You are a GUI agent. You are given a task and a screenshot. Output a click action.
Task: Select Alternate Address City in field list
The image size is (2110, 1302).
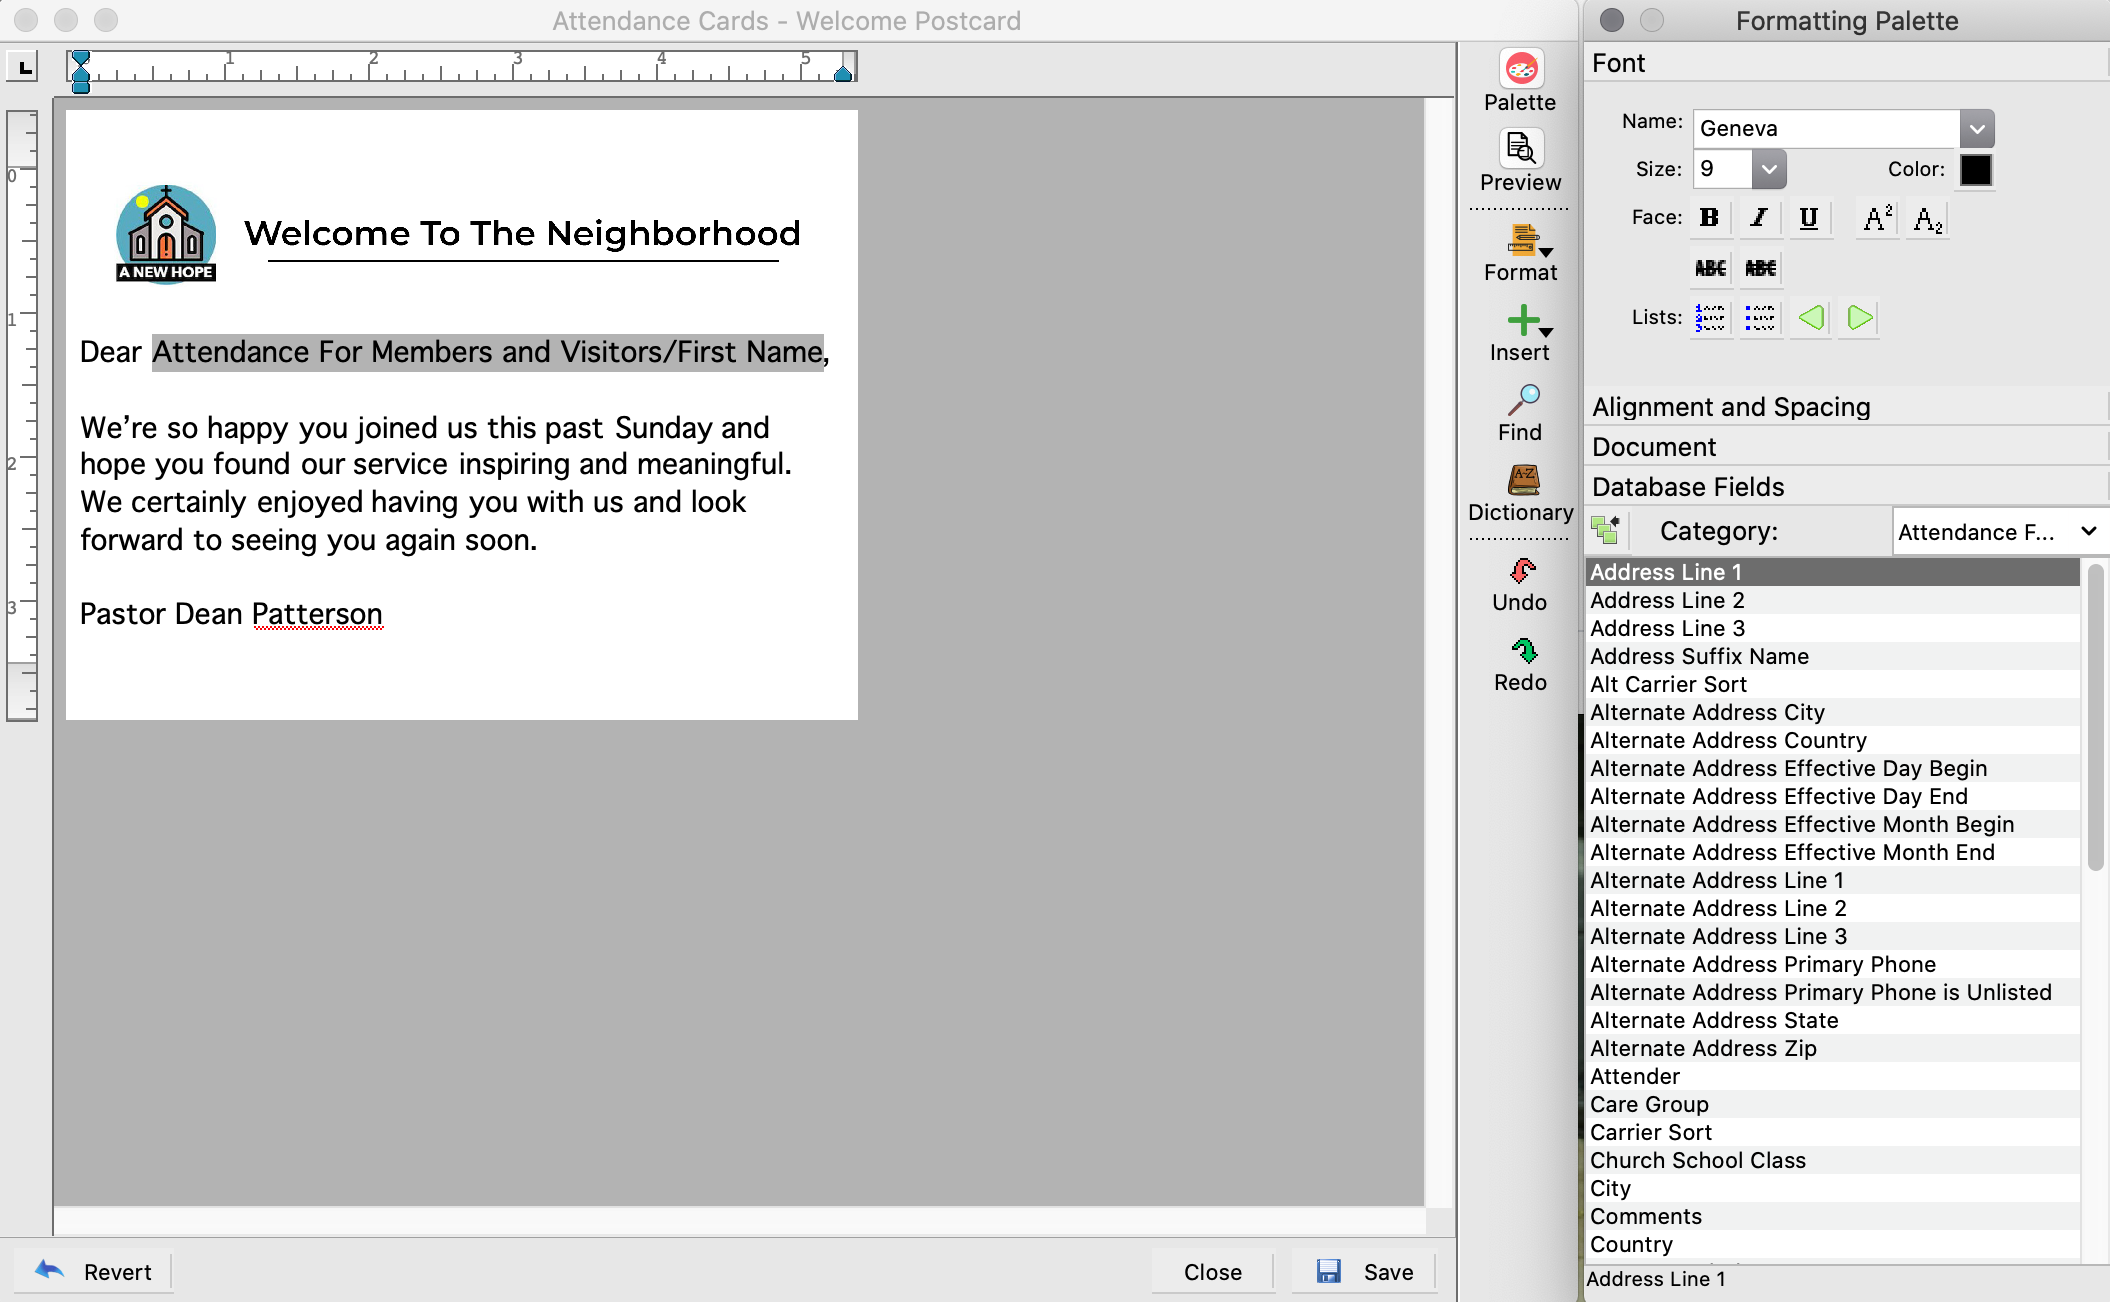point(1707,712)
